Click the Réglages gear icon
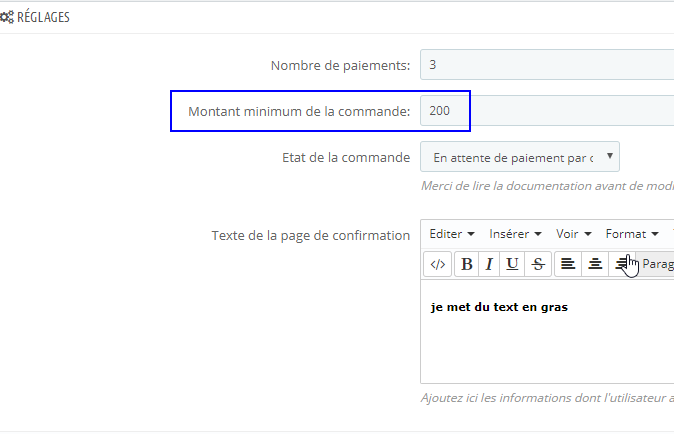674x434 pixels. pos(7,17)
